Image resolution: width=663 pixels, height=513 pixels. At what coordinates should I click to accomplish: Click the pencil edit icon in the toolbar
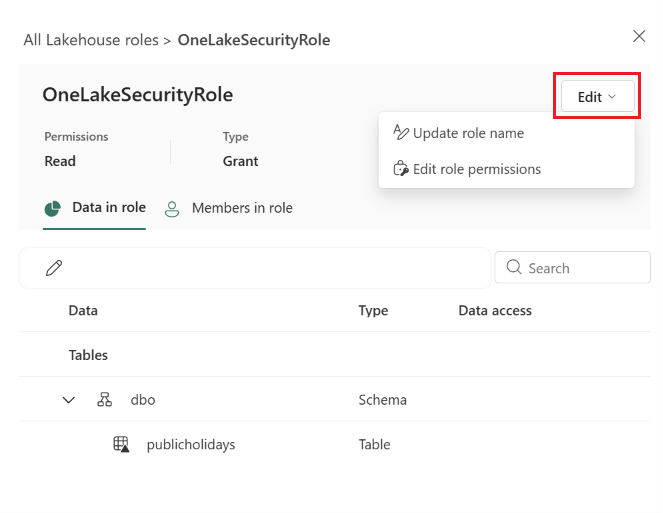tap(54, 268)
